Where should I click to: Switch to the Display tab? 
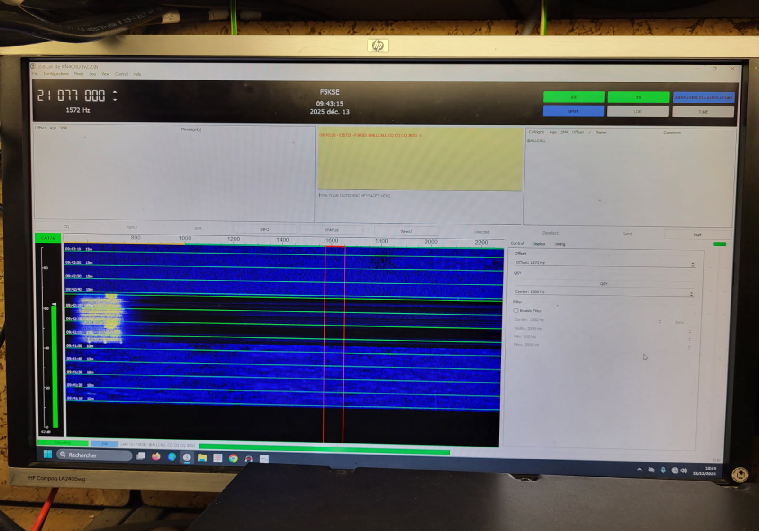(x=539, y=243)
